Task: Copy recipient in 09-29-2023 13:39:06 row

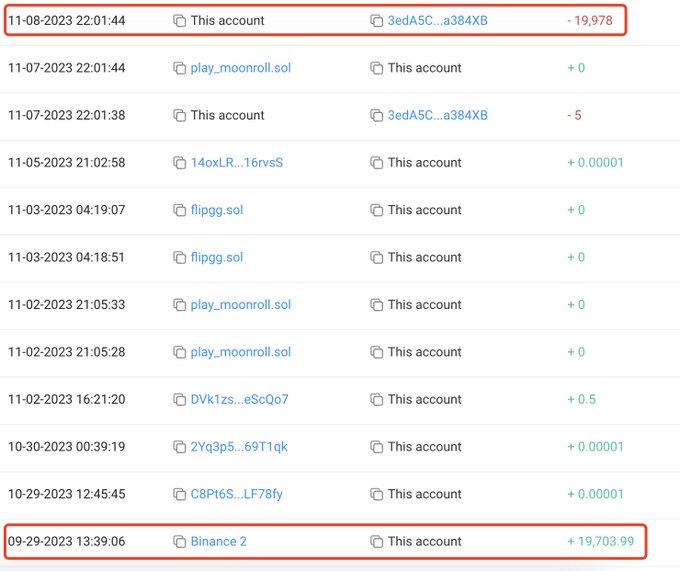Action: tap(376, 542)
